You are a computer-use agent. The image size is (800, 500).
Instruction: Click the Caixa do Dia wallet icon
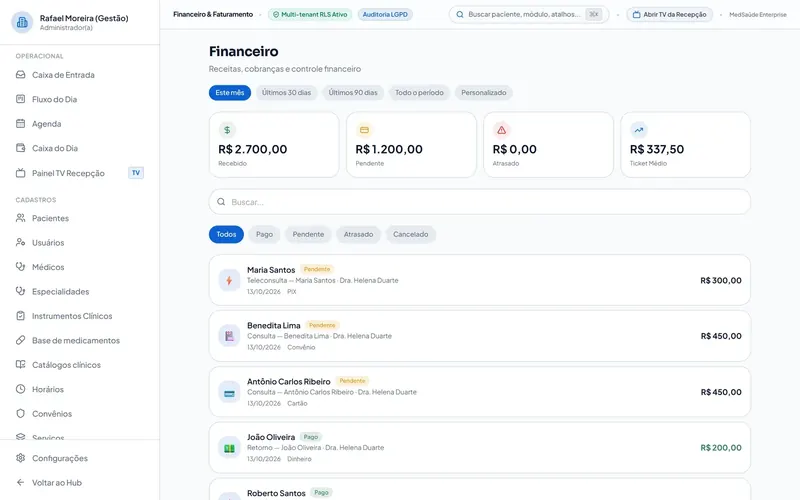click(20, 148)
